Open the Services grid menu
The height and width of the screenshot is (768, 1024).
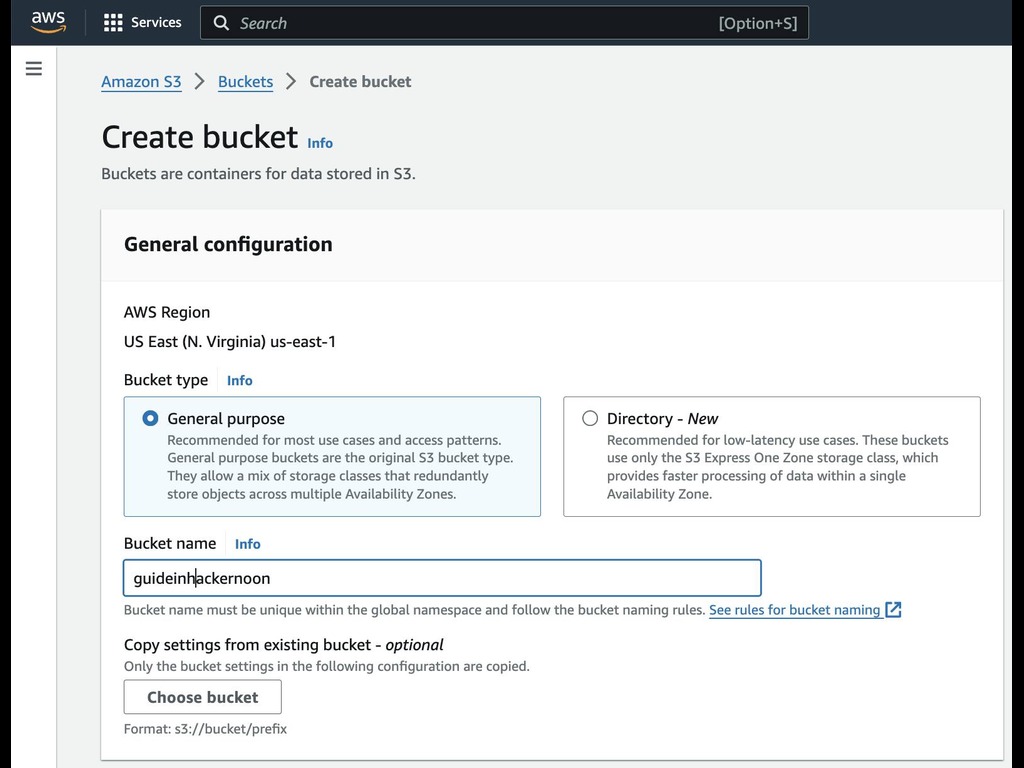point(113,23)
